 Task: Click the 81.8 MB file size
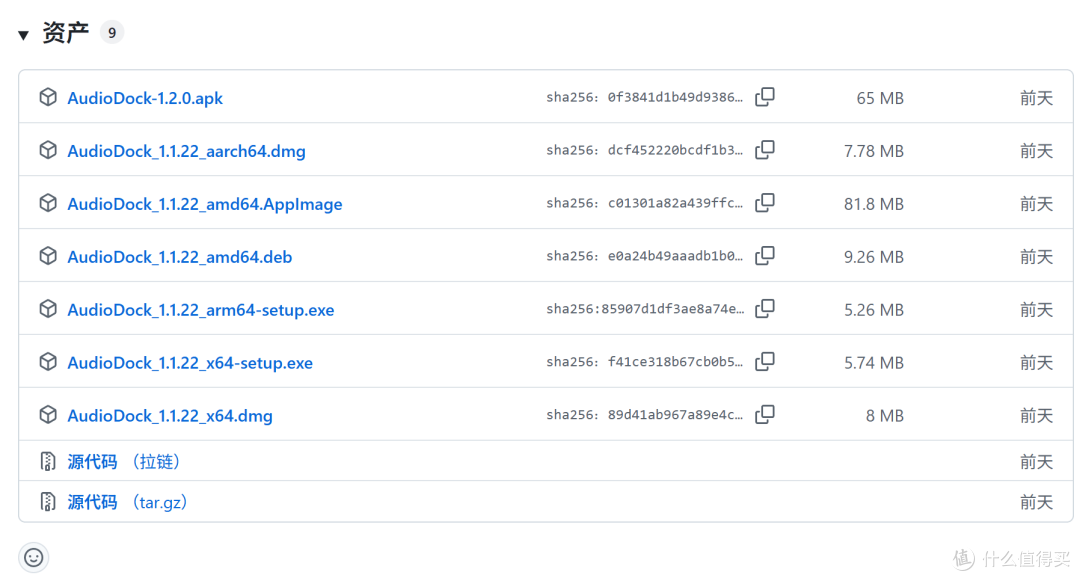point(873,204)
